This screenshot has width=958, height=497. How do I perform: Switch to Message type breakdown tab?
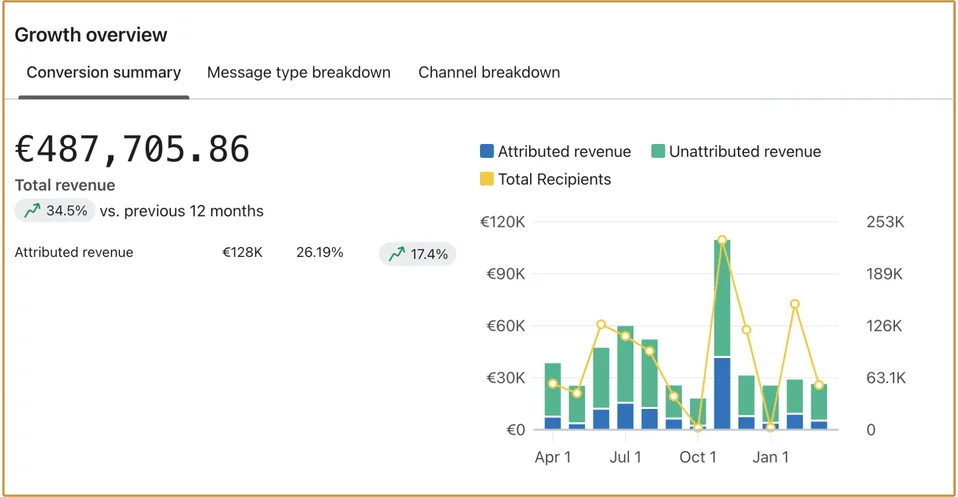tap(299, 72)
